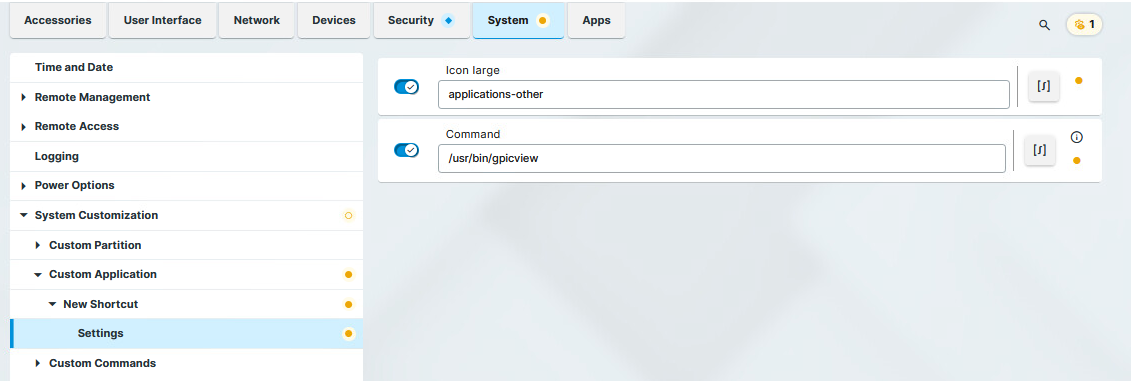Switch to the Network tab
Screen dimensions: 1131x381
(256, 20)
